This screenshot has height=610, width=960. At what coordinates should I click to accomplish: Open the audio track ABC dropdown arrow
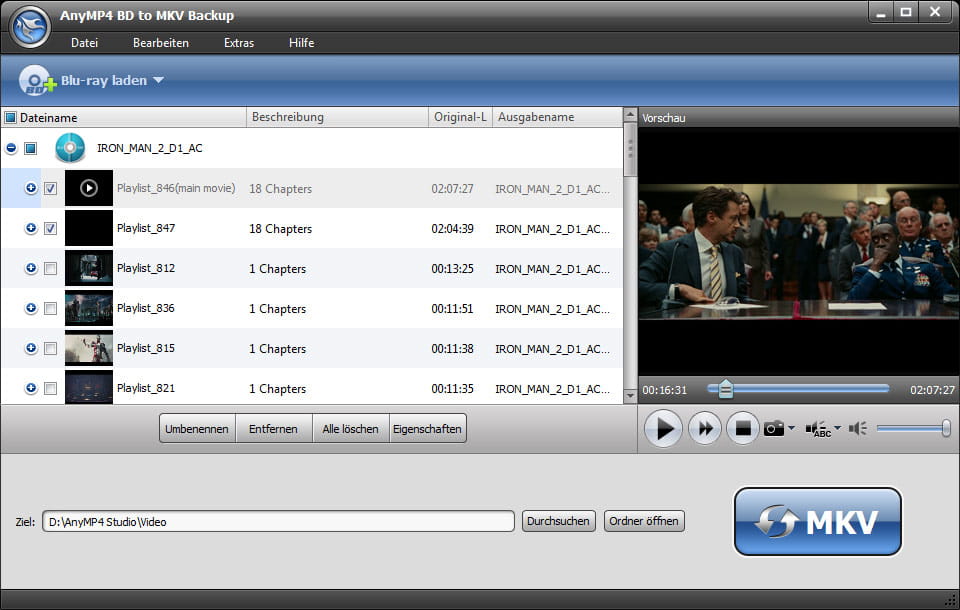[838, 427]
